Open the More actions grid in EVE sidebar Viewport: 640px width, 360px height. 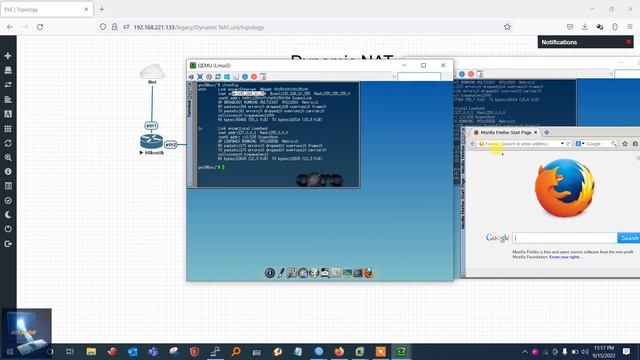click(x=8, y=129)
